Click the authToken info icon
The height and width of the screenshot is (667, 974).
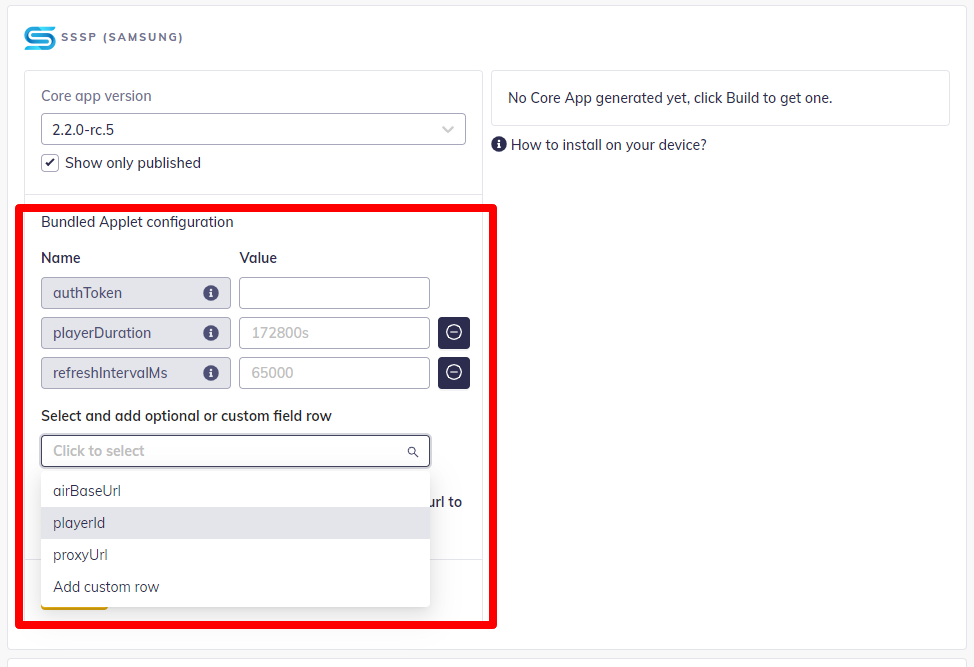pyautogui.click(x=211, y=293)
